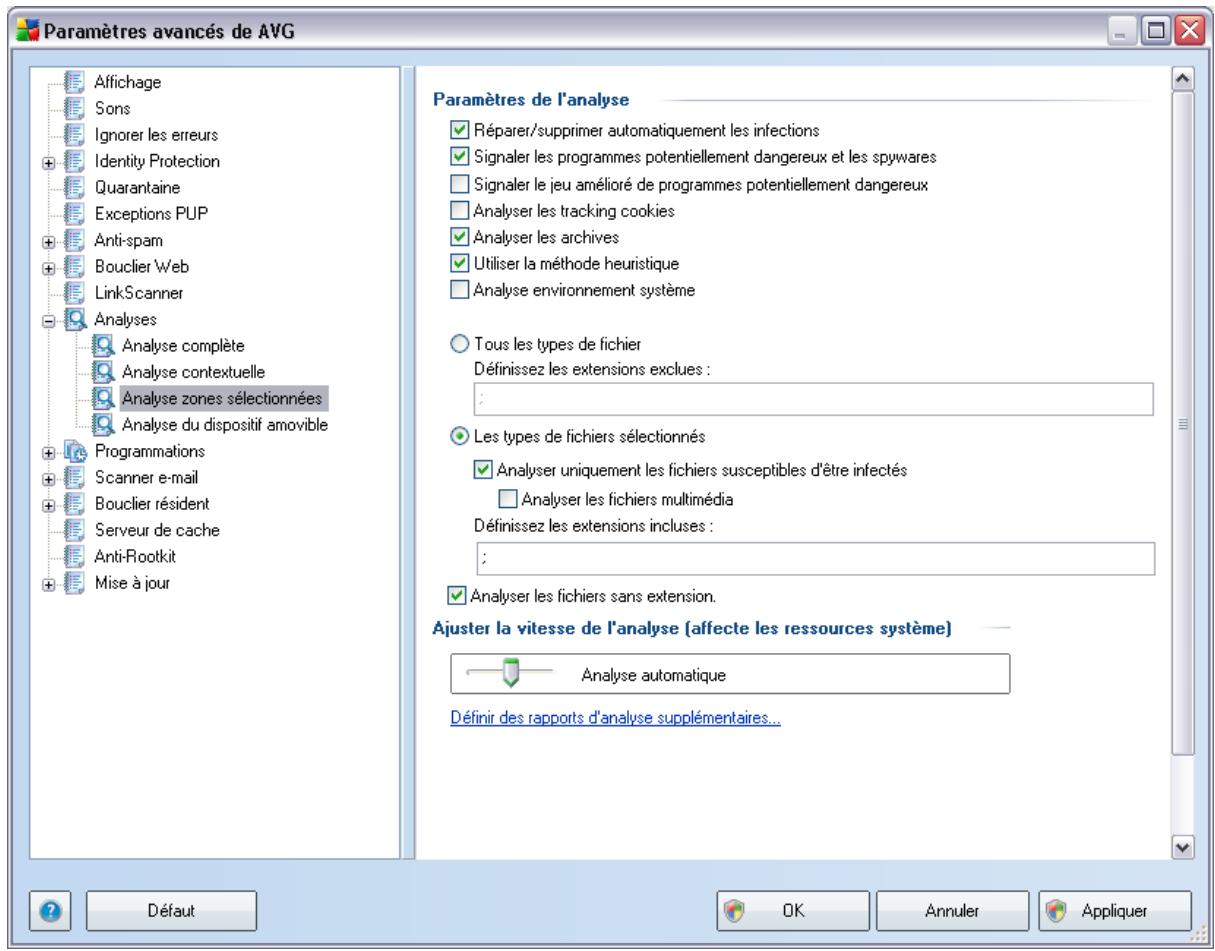Screen dimensions: 1215x951
Task: Expand the Programmations node
Action: 48,452
